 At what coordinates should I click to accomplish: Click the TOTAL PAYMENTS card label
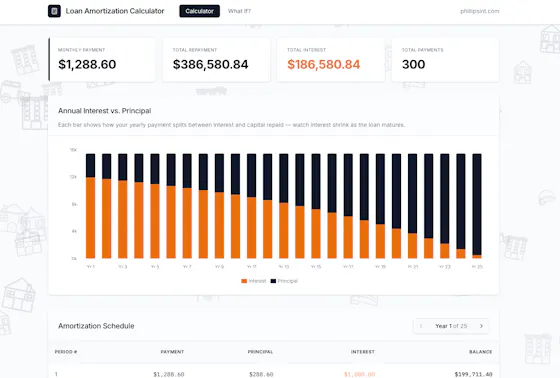tap(422, 50)
